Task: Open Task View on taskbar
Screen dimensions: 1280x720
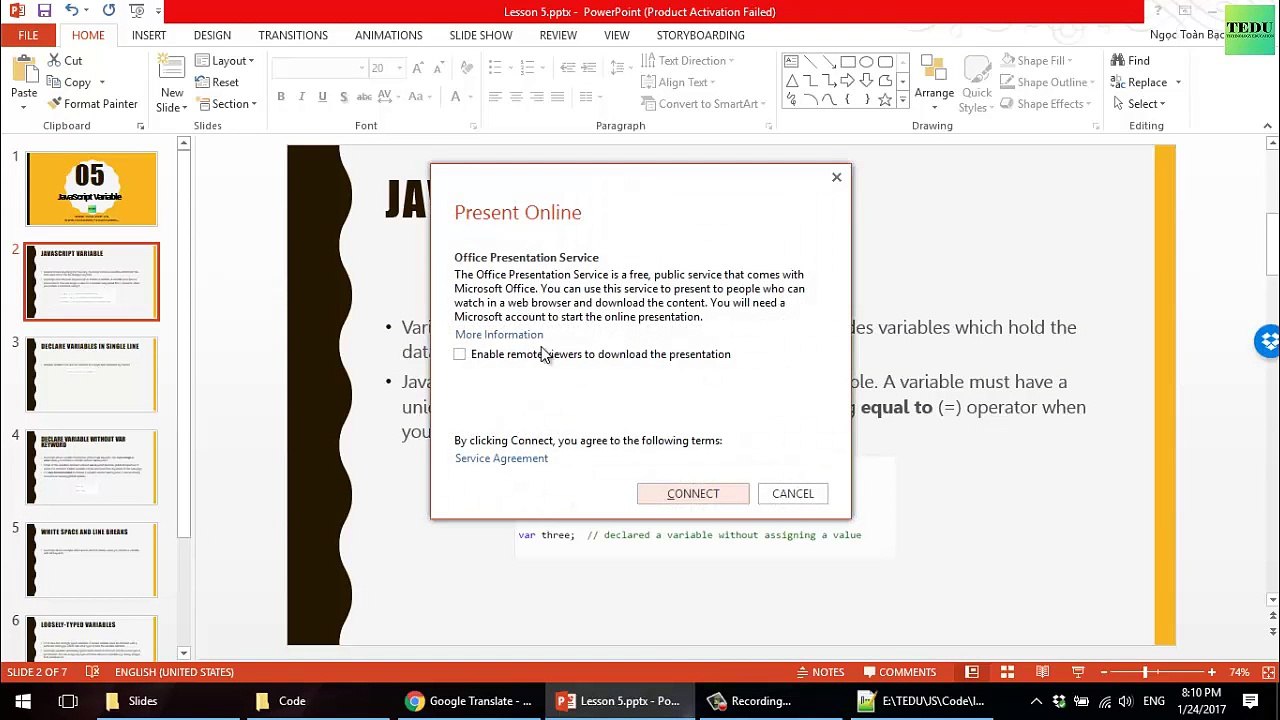Action: pyautogui.click(x=68, y=701)
